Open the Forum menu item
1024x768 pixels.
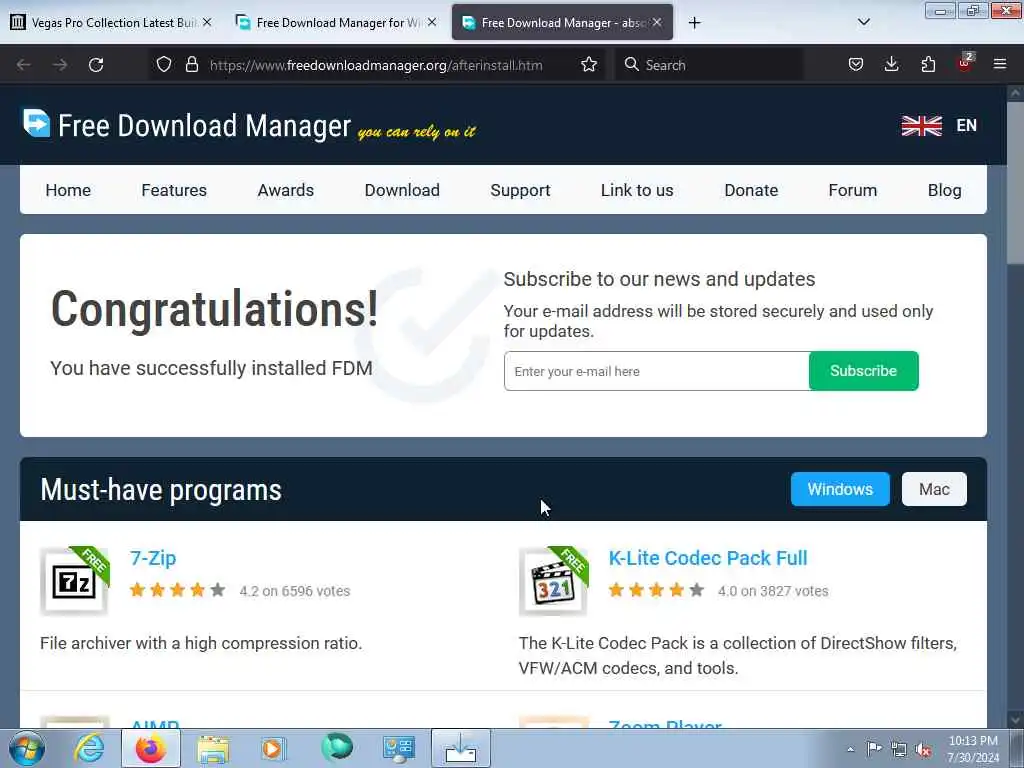[x=852, y=190]
